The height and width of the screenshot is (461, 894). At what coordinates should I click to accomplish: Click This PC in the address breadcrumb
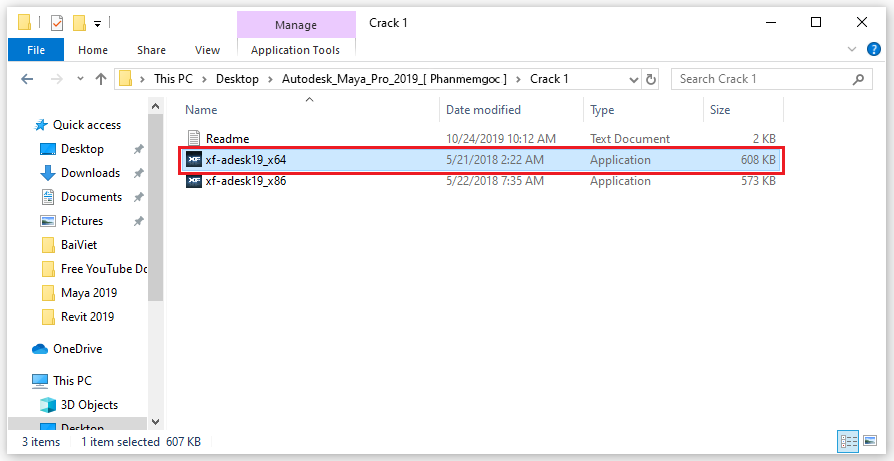173,79
